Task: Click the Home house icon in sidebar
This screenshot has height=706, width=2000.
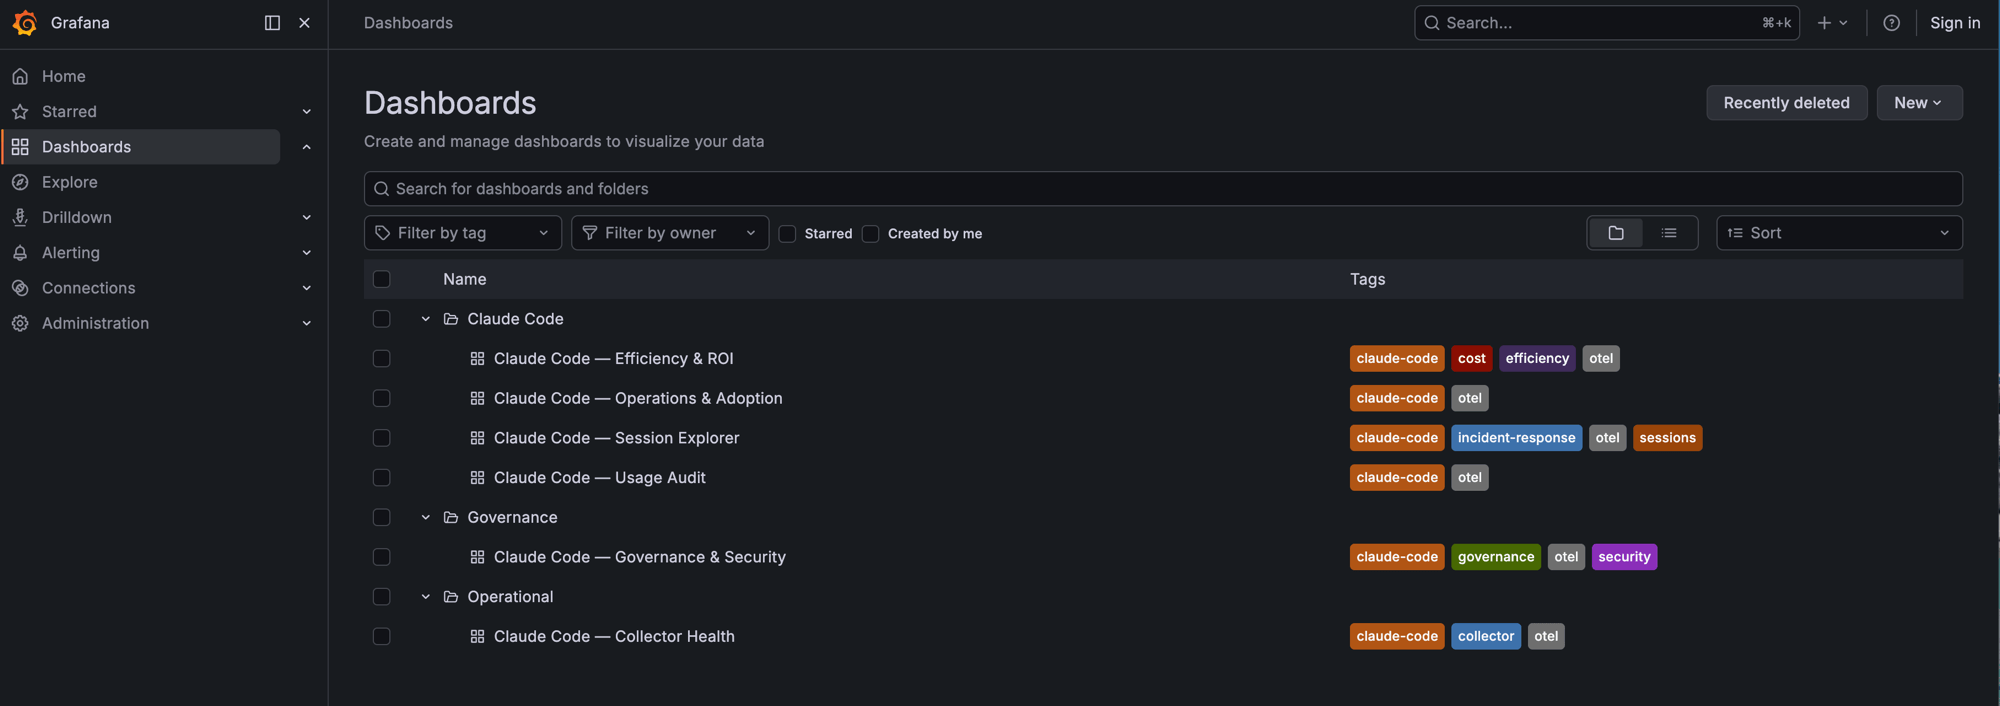Action: (20, 76)
